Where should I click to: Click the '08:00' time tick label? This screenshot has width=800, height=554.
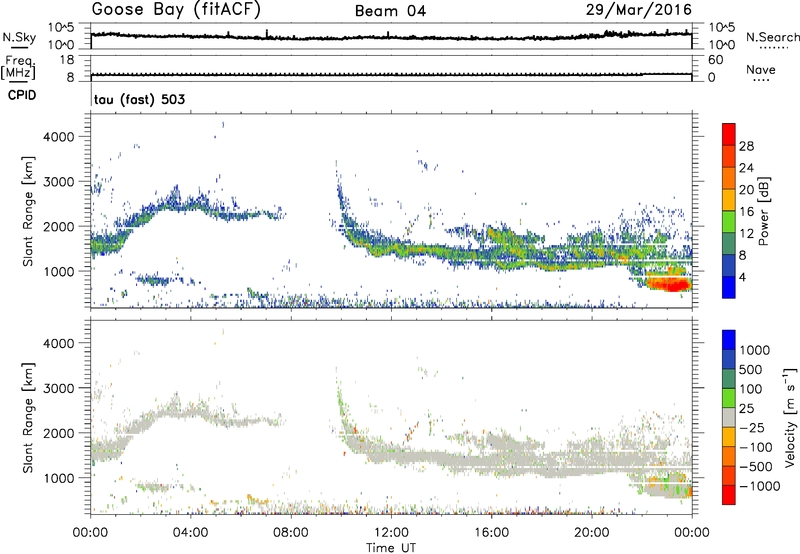pyautogui.click(x=291, y=533)
